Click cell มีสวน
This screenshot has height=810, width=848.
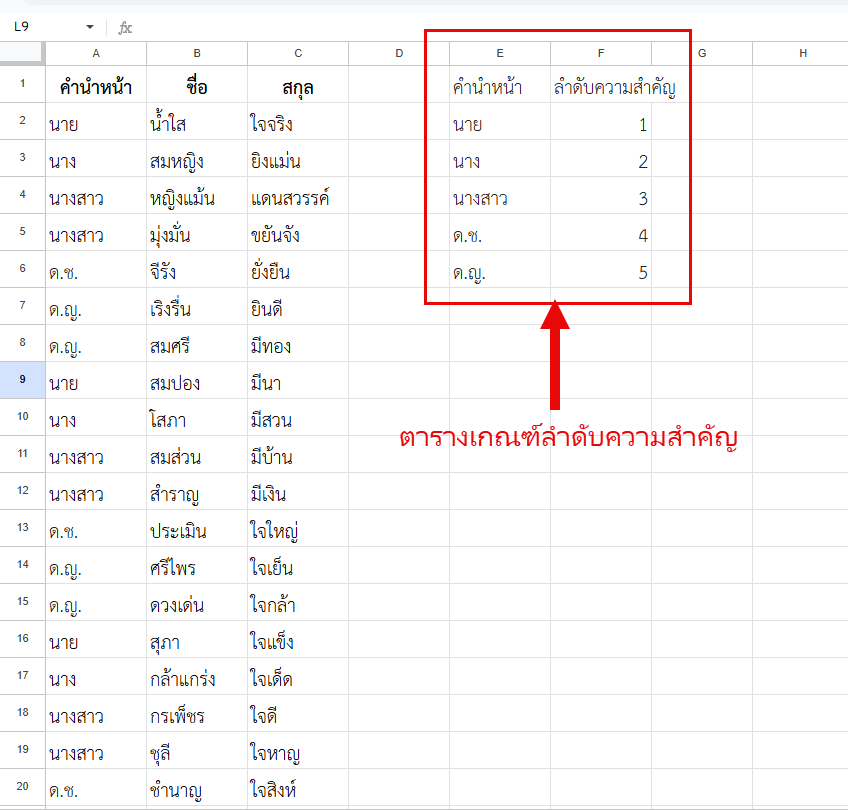point(298,417)
